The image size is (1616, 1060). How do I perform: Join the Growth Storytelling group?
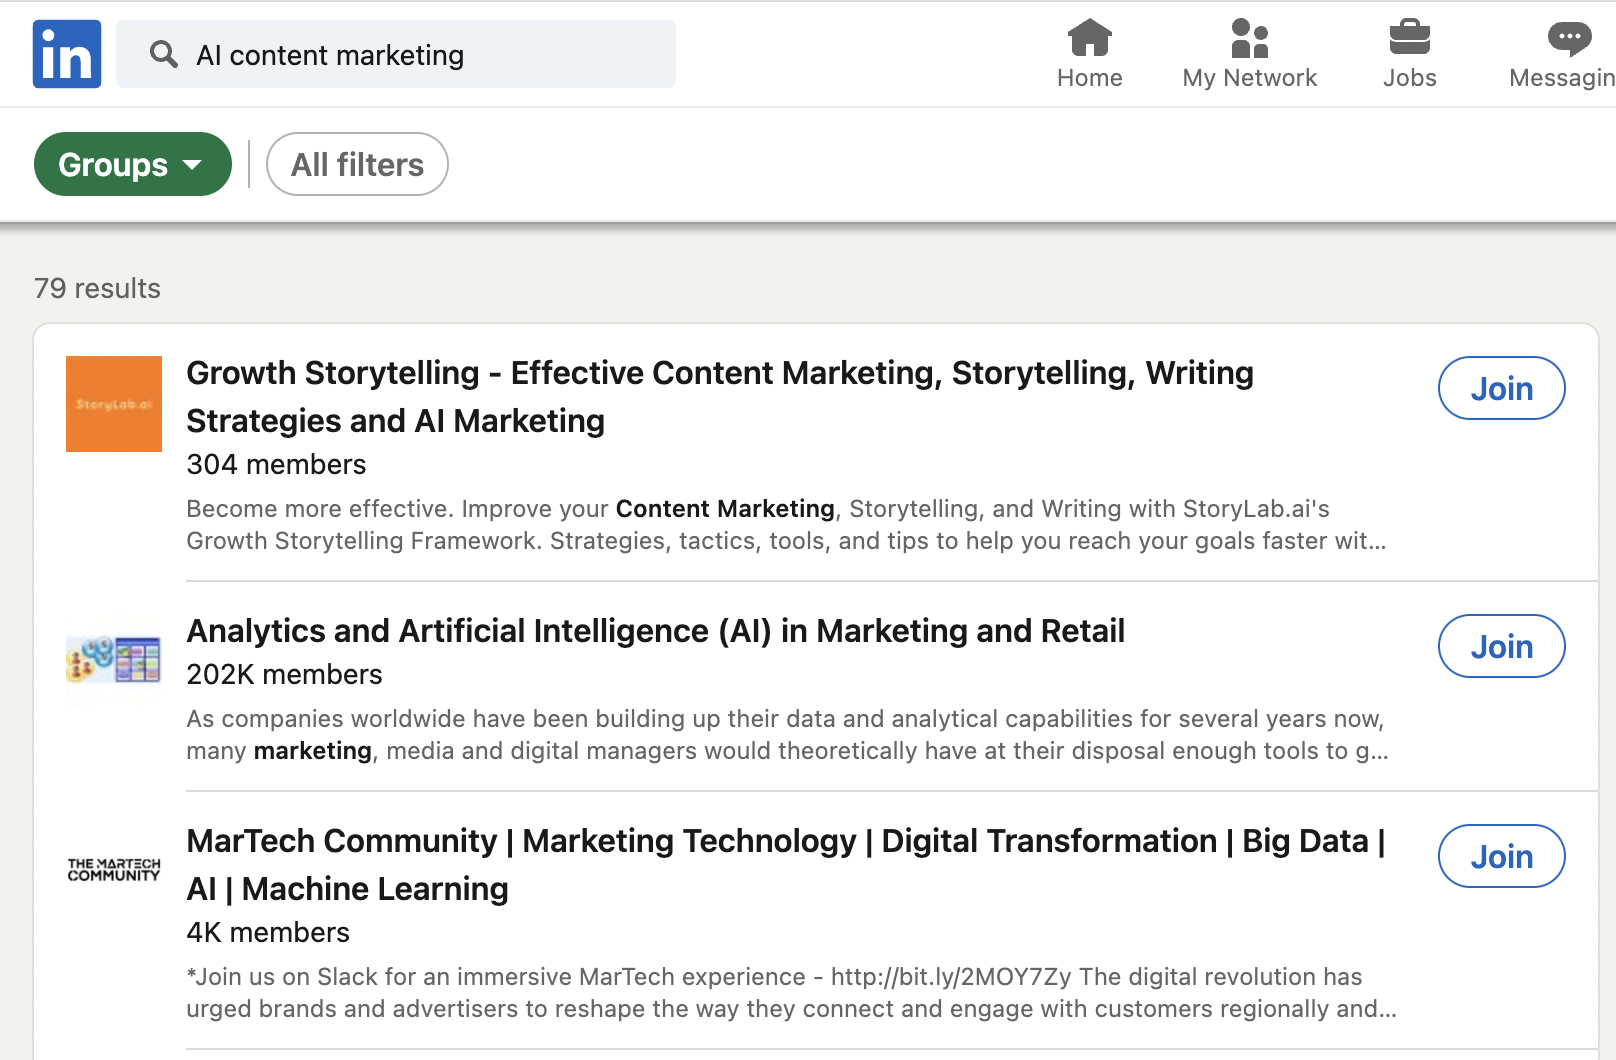pos(1501,388)
